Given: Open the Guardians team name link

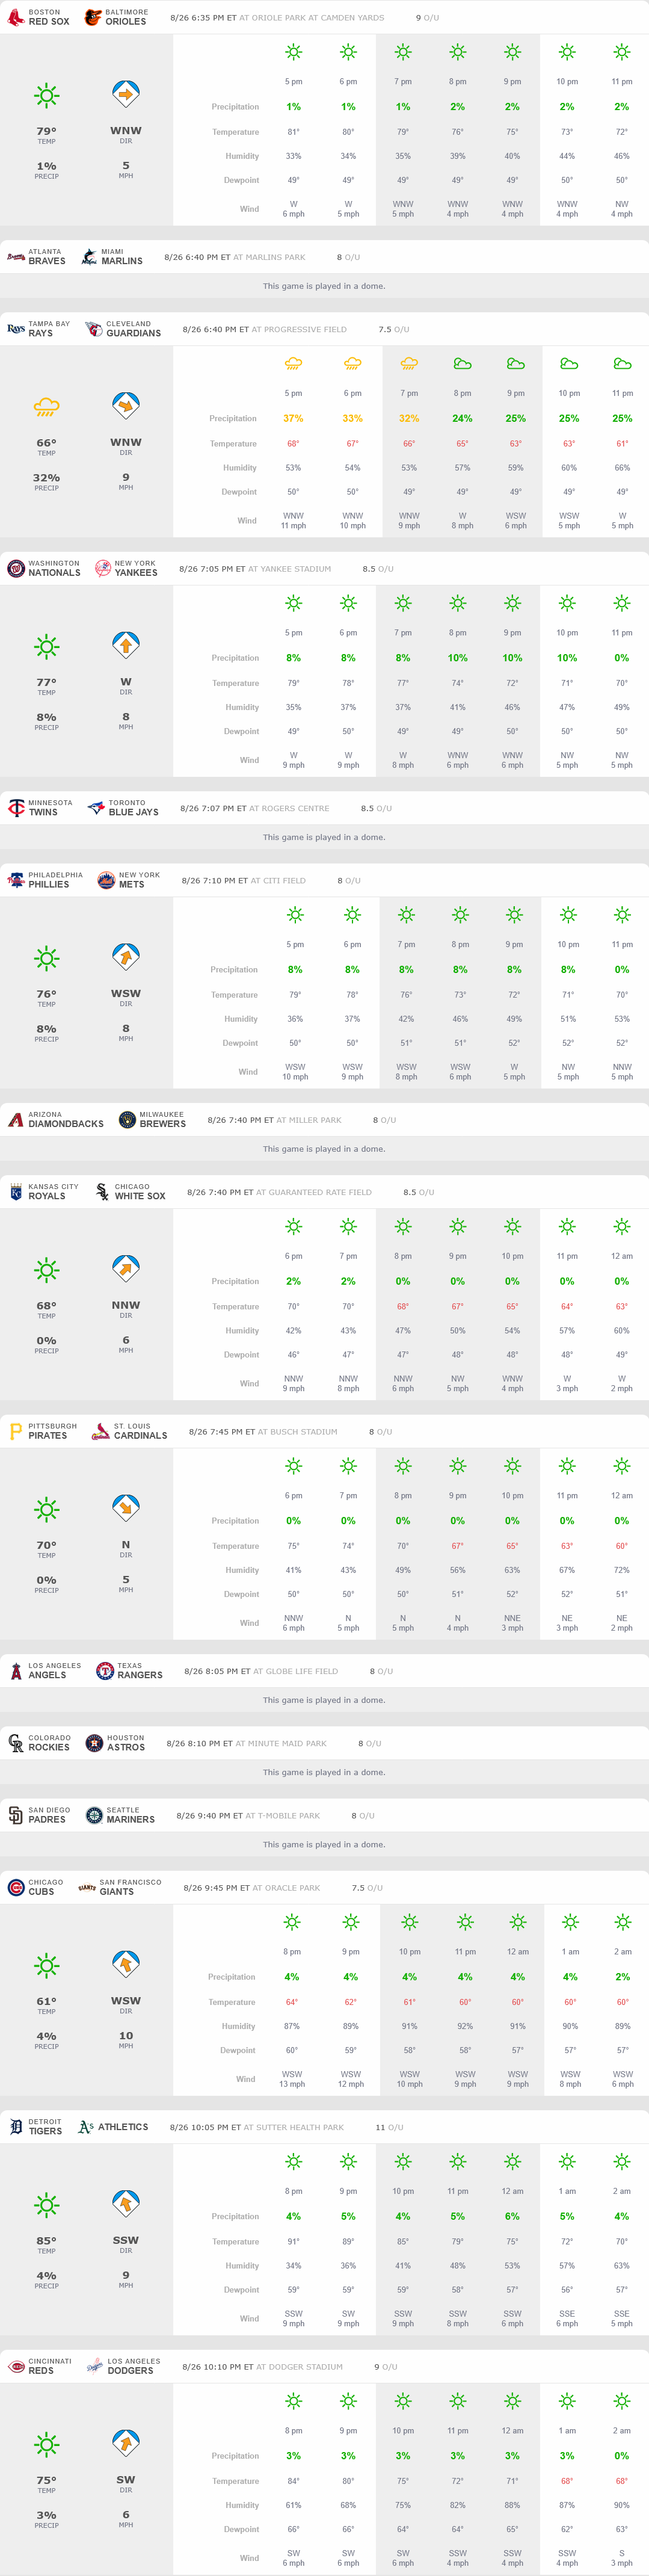Looking at the screenshot, I should click(x=134, y=333).
